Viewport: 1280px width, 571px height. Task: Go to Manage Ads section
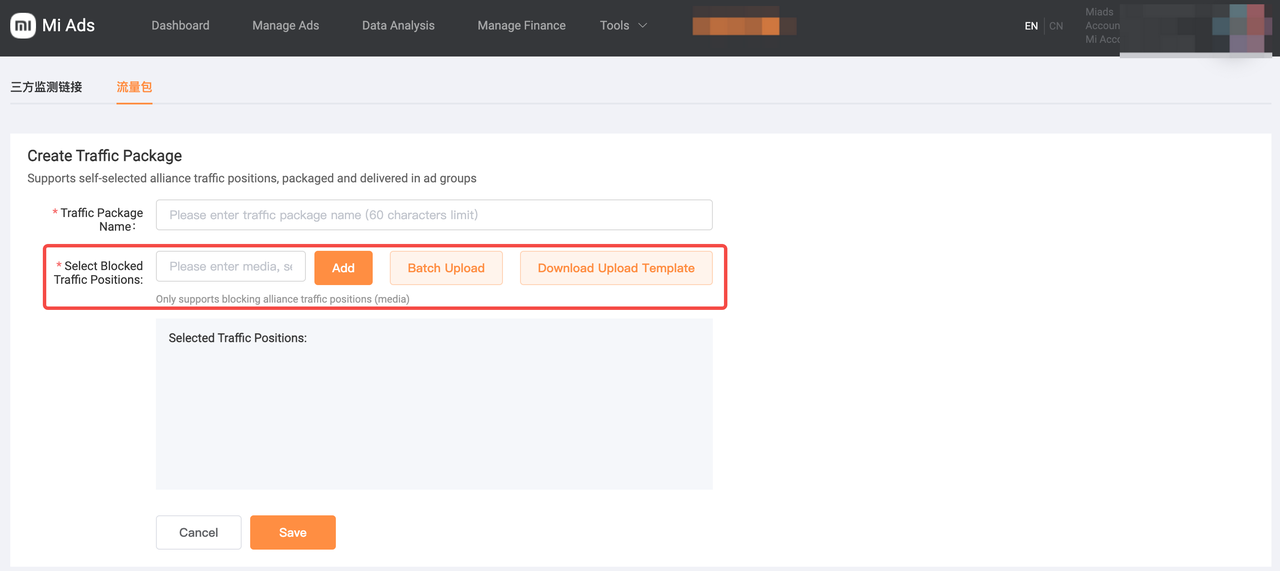pyautogui.click(x=285, y=26)
